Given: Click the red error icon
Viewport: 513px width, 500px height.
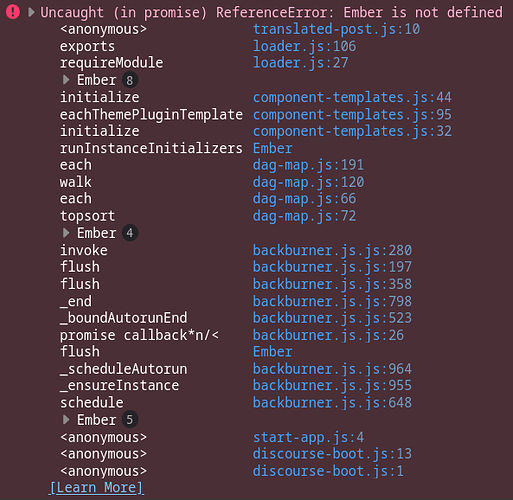Looking at the screenshot, I should 13,12.
